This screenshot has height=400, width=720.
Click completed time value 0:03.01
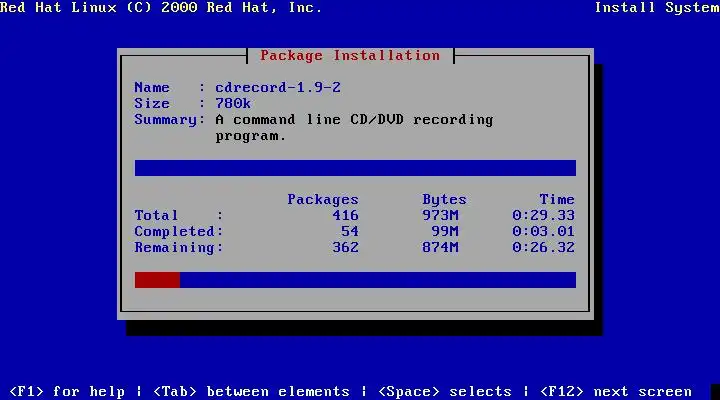point(543,231)
